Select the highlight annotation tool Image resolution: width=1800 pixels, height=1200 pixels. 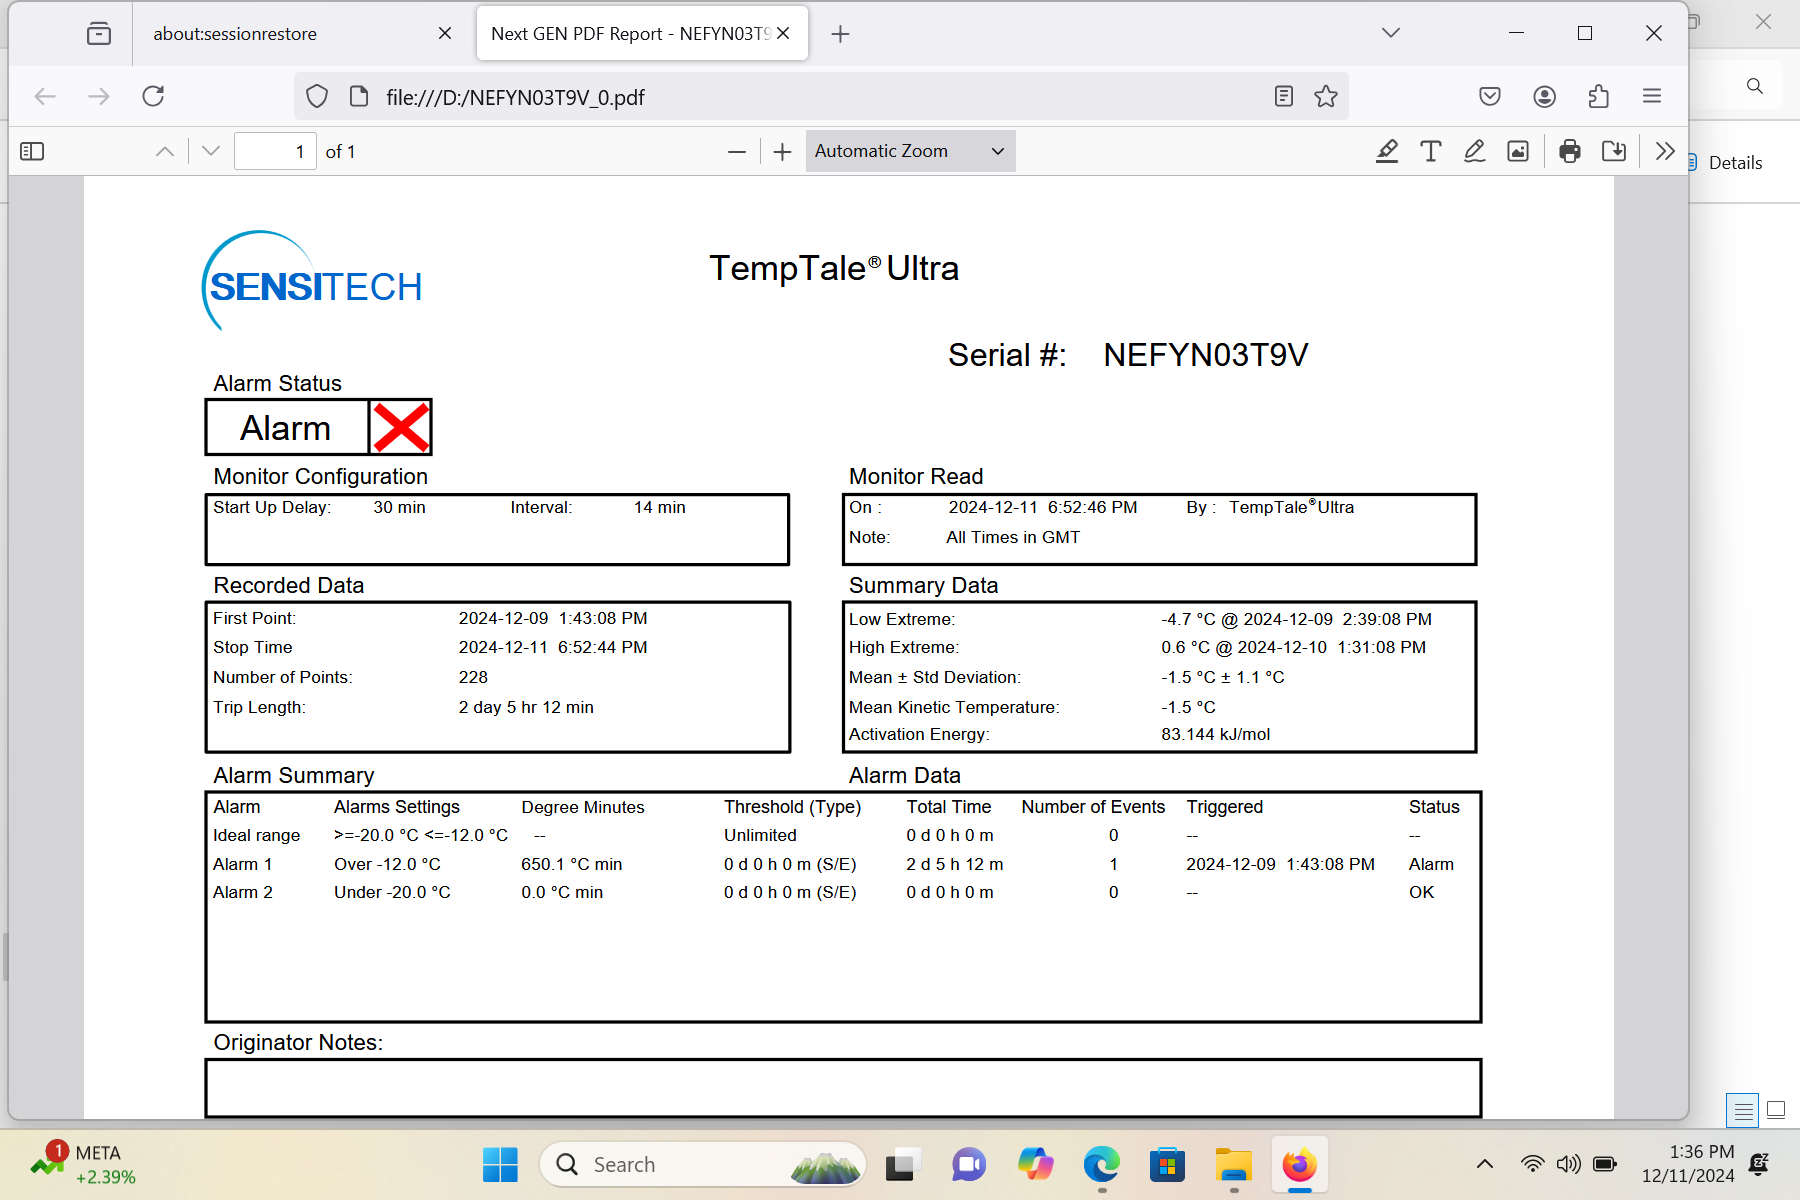[1386, 151]
